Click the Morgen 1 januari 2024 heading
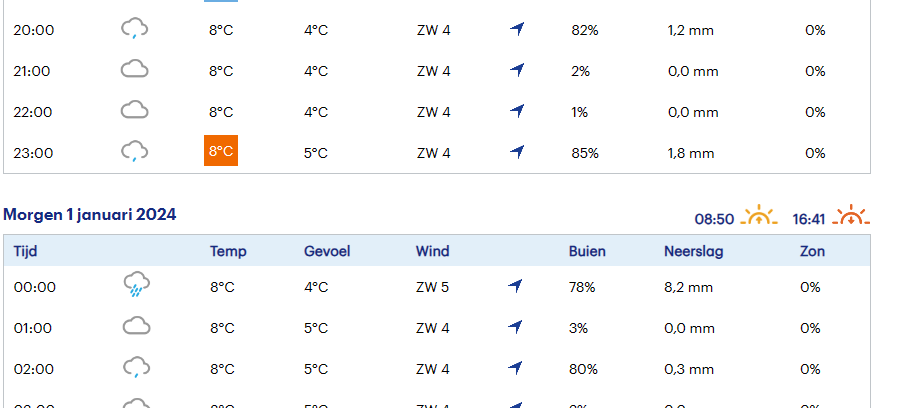Image resolution: width=897 pixels, height=408 pixels. coord(90,215)
